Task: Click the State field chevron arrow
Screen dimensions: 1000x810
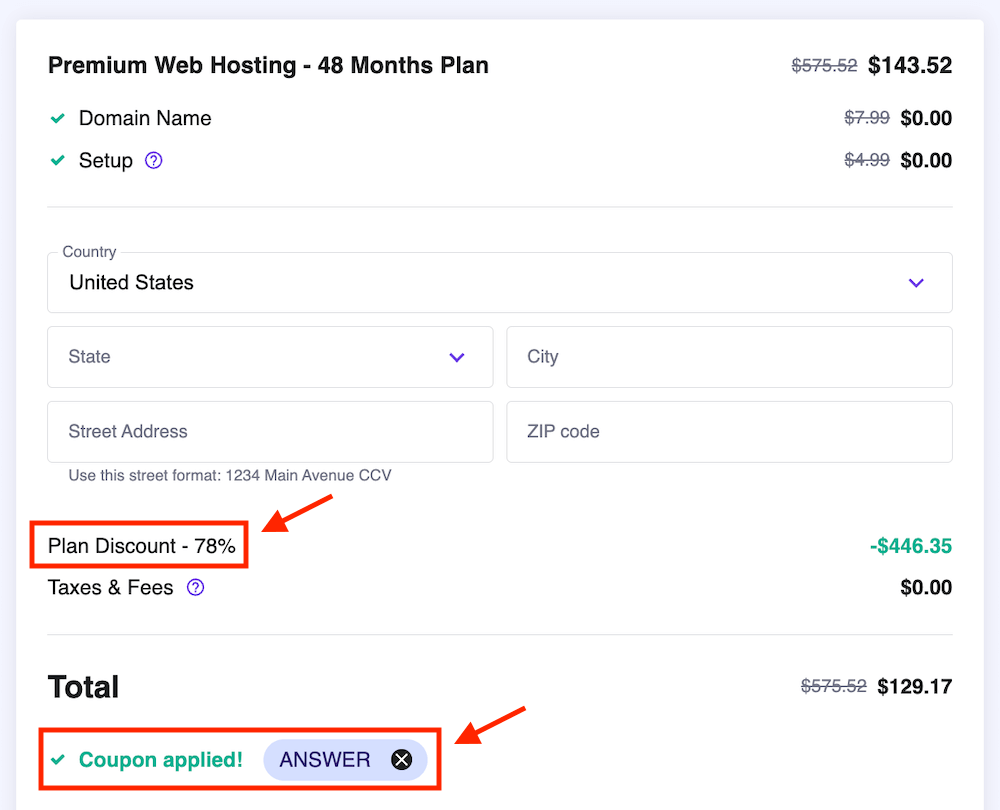Action: point(457,357)
